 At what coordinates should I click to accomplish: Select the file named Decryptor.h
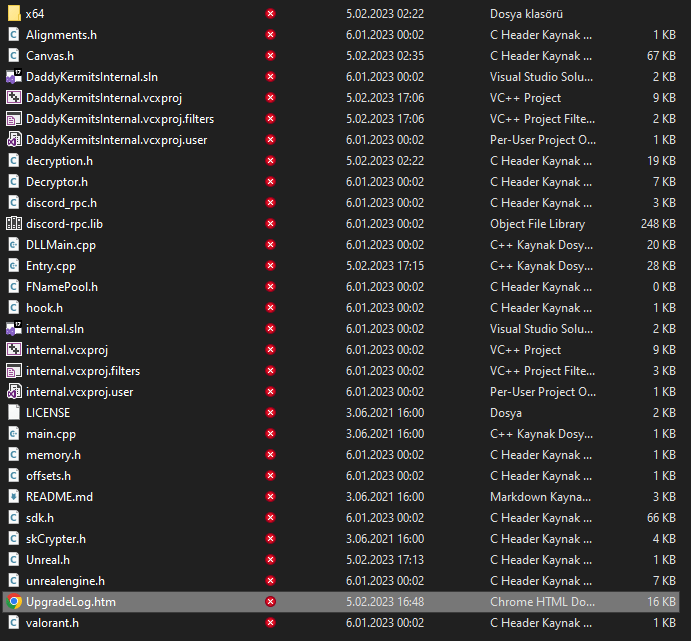click(x=57, y=182)
